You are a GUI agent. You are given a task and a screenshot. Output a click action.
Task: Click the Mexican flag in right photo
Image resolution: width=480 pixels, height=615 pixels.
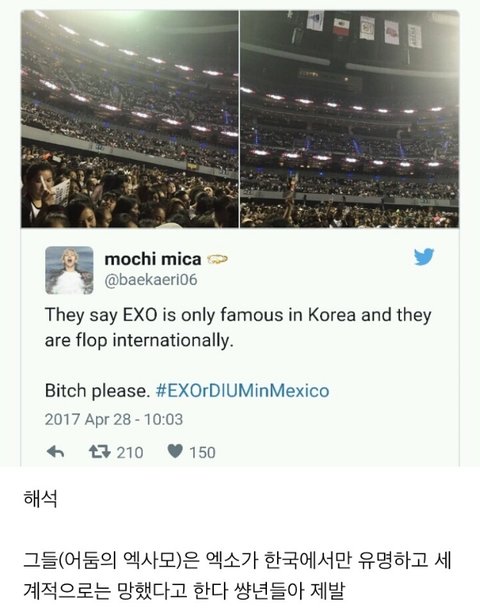341,27
